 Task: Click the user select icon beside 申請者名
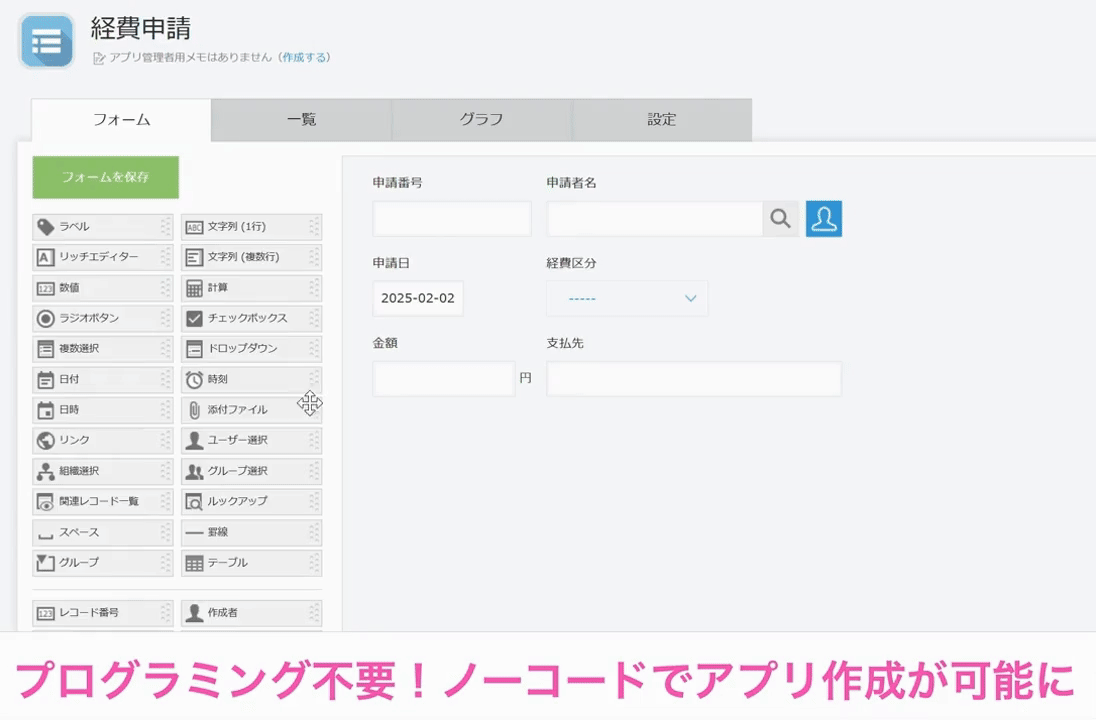point(823,219)
